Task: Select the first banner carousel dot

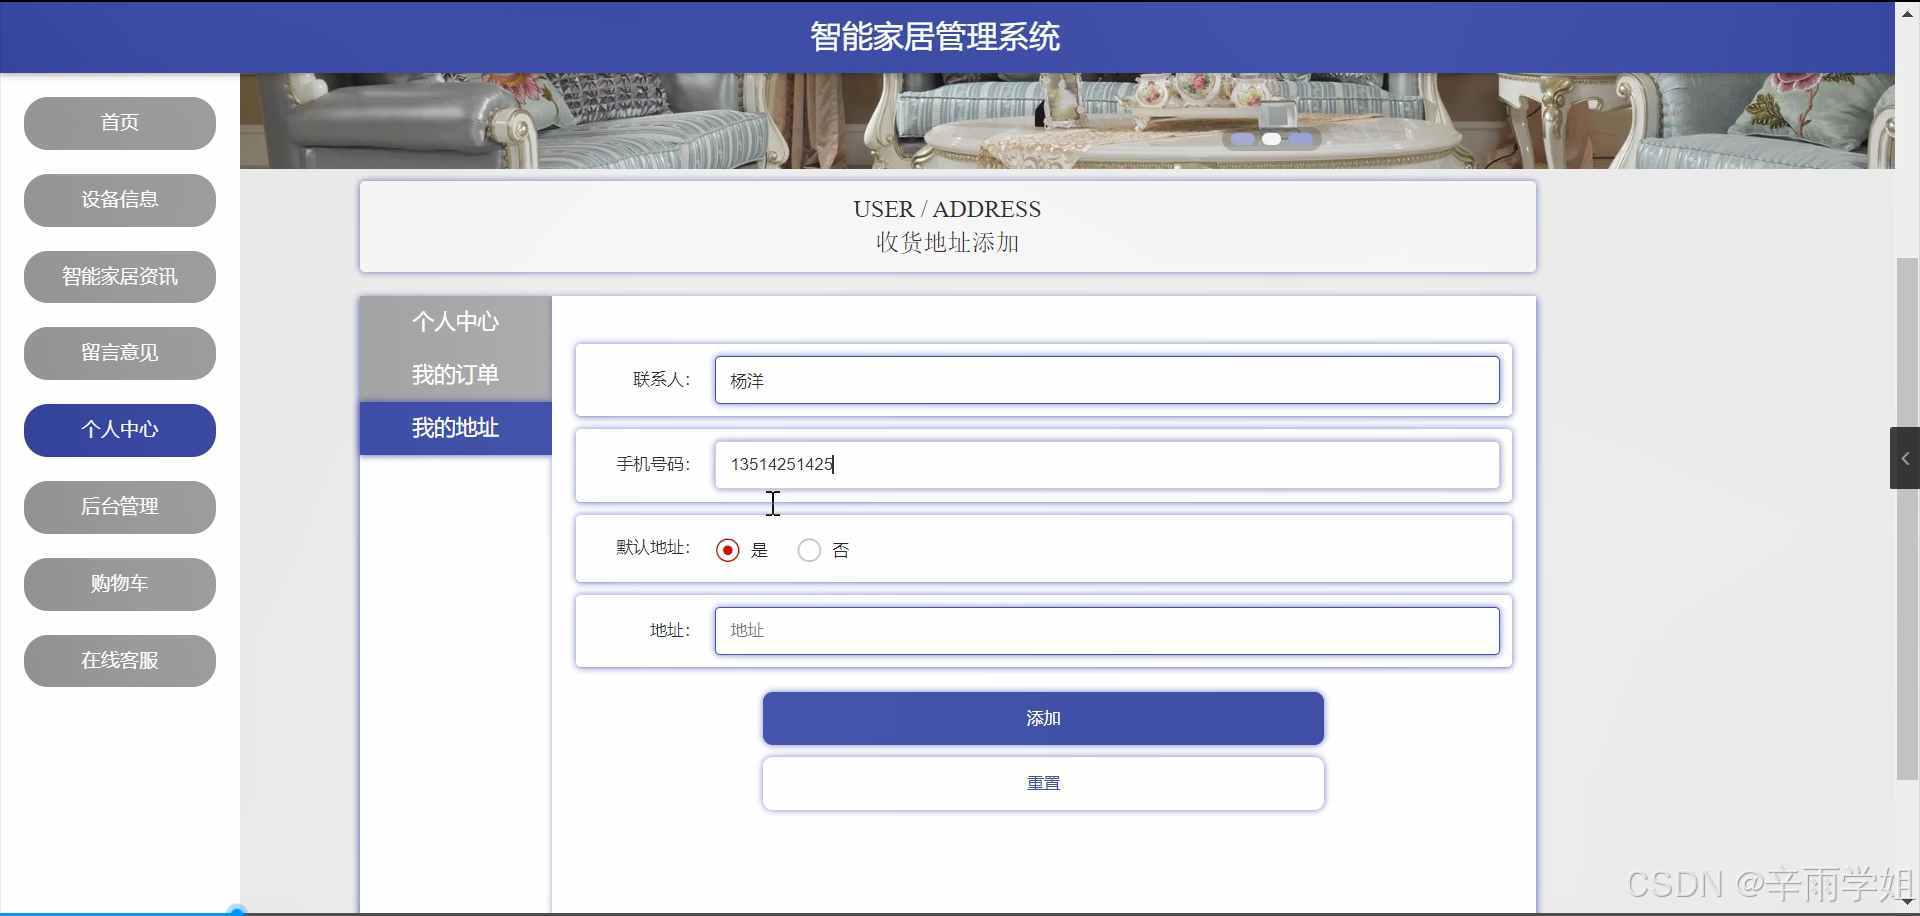Action: point(1241,140)
